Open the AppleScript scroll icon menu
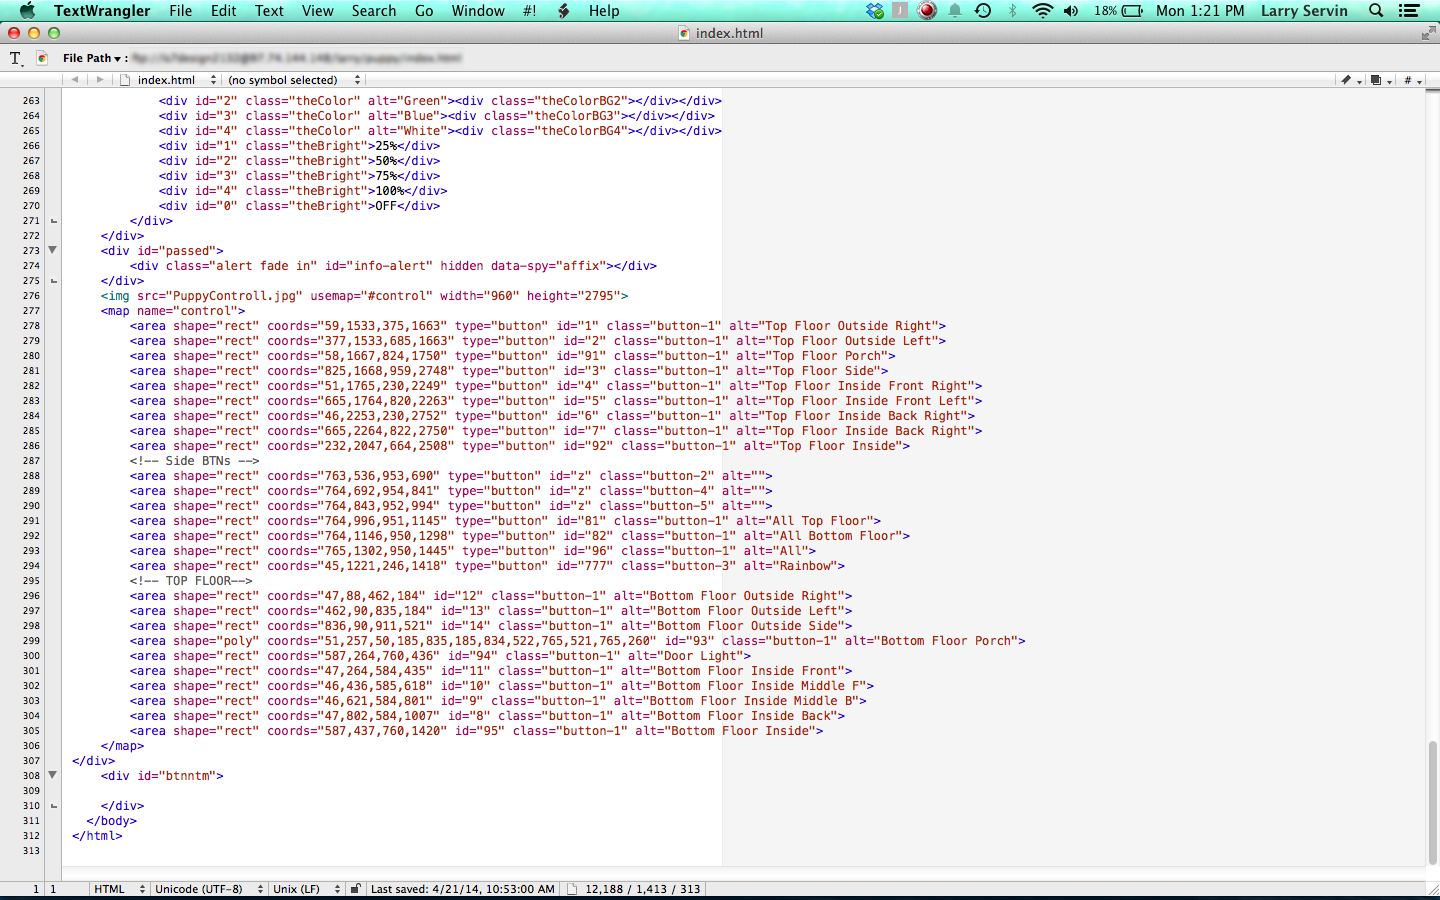This screenshot has width=1440, height=900. pos(564,11)
